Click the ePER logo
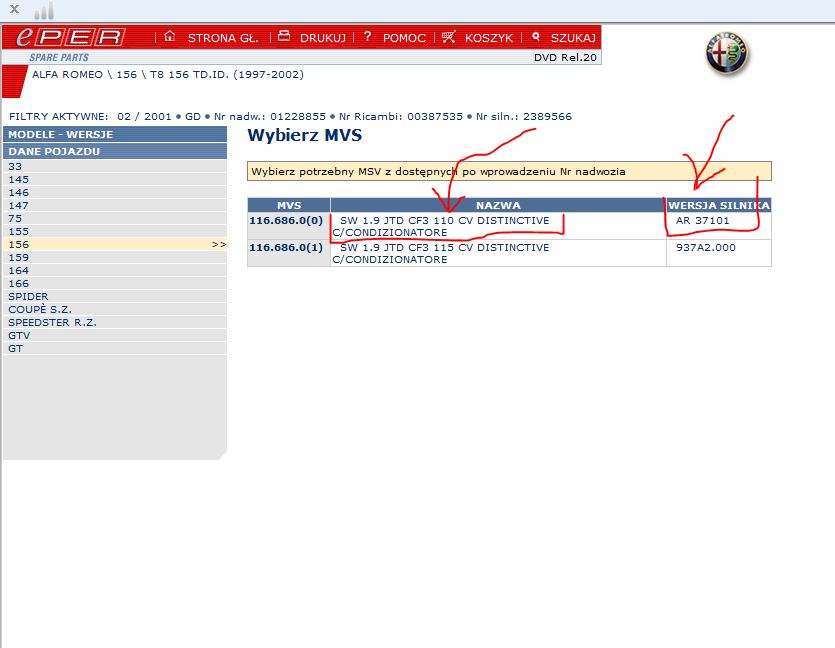 click(x=70, y=37)
